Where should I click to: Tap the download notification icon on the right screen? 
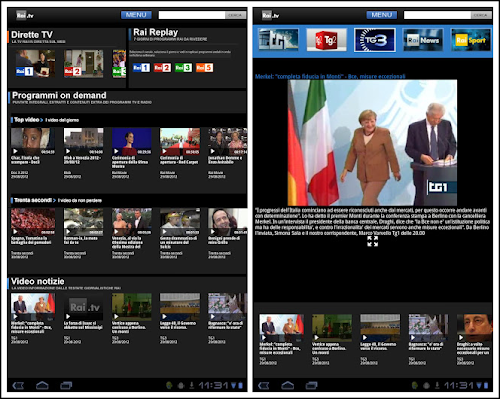437,386
